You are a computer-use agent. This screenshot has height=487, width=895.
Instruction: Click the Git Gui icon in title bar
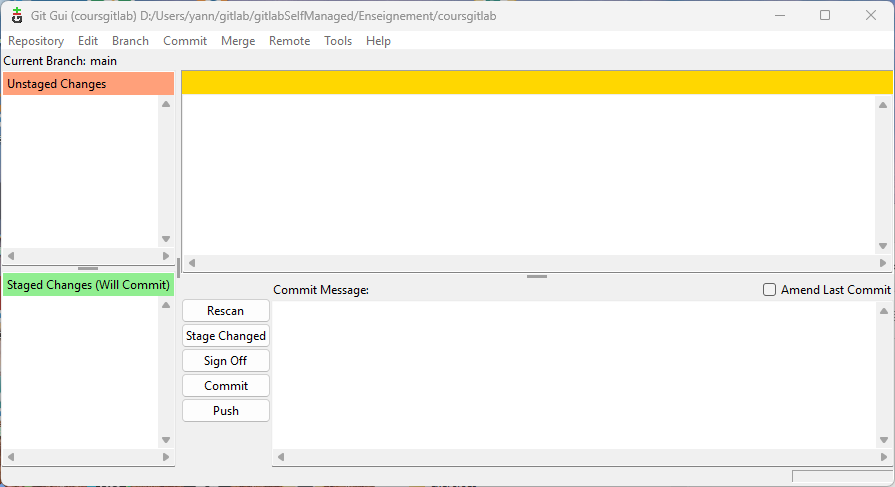[x=17, y=16]
